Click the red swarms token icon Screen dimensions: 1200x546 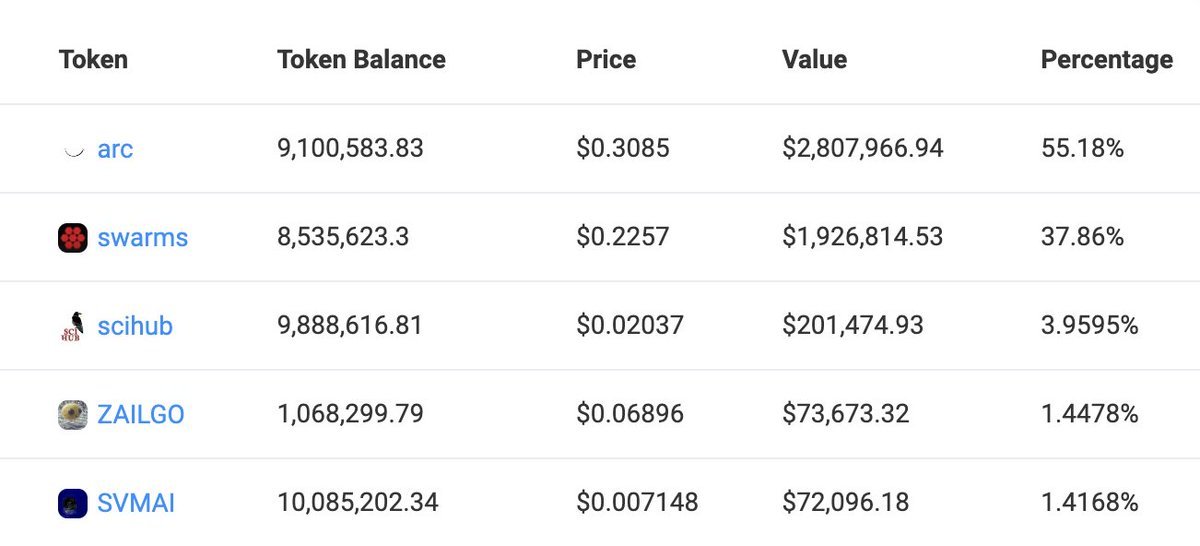tap(73, 238)
